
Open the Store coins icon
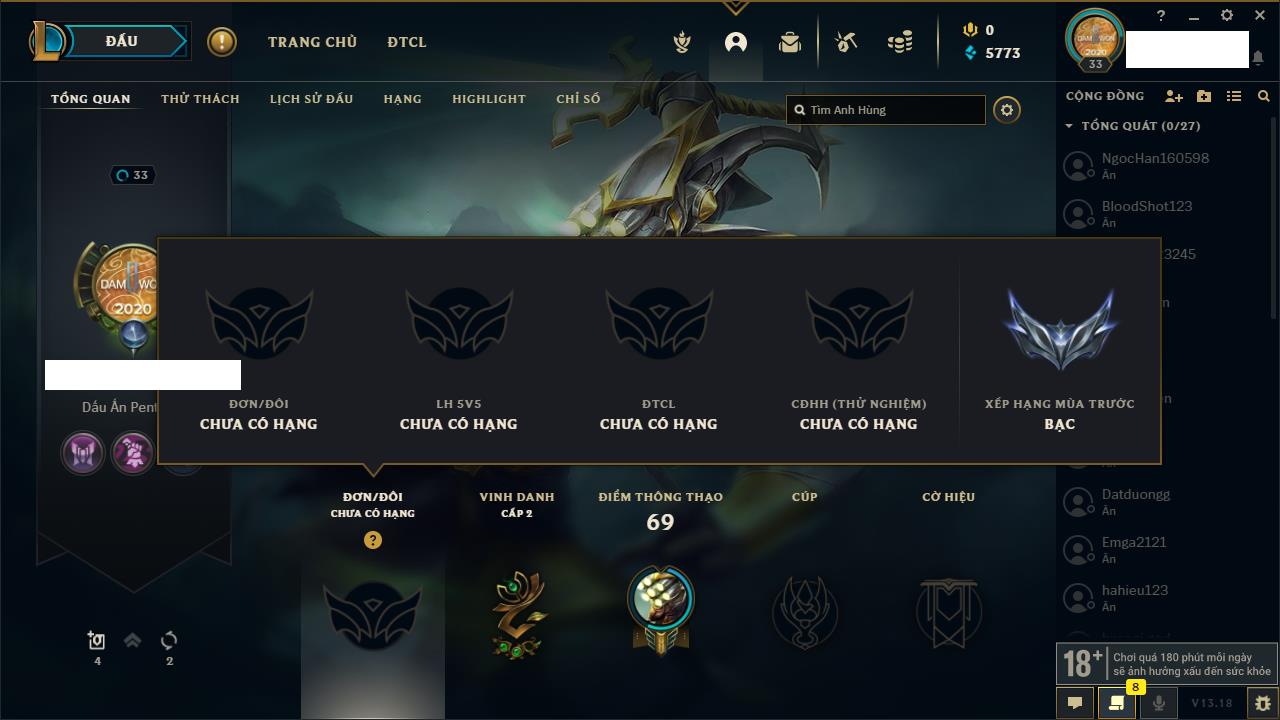pos(900,42)
